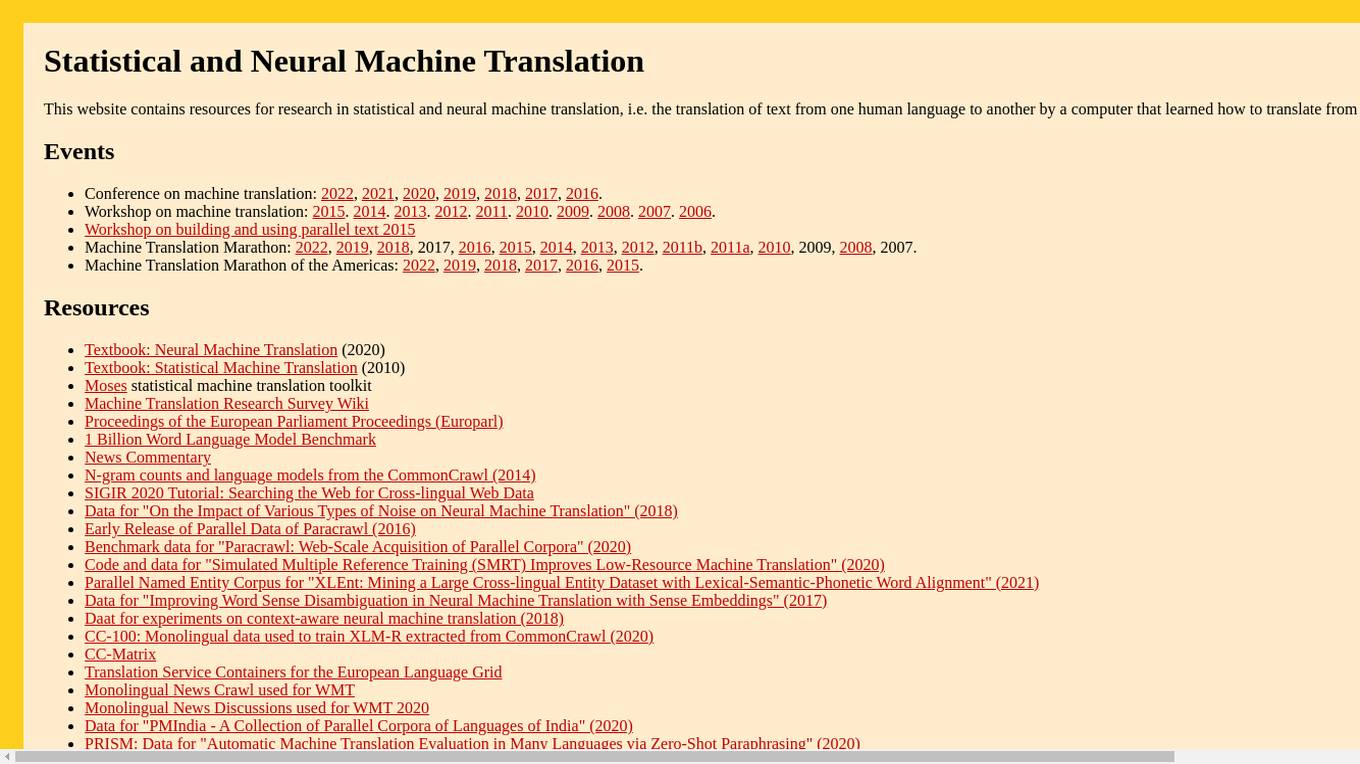Open Monolingual News Crawl used for WMT

coord(220,692)
